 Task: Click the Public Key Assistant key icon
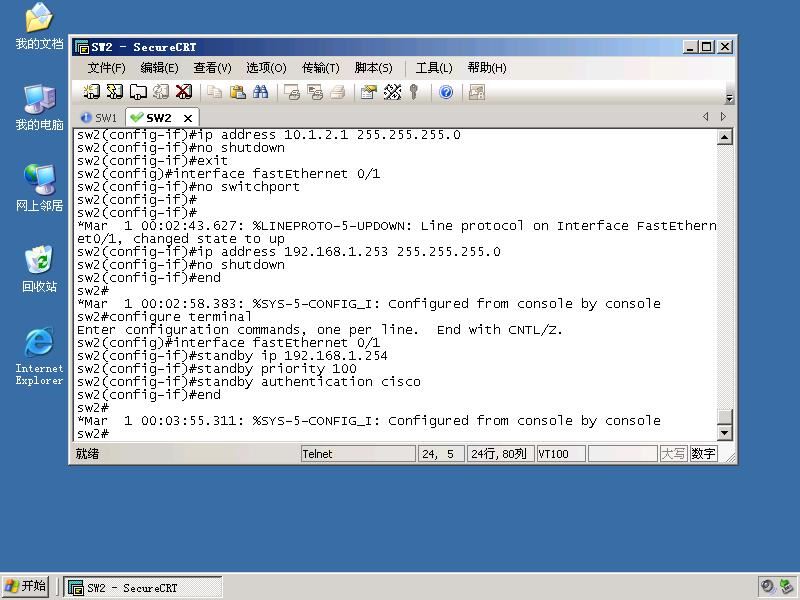coord(414,92)
